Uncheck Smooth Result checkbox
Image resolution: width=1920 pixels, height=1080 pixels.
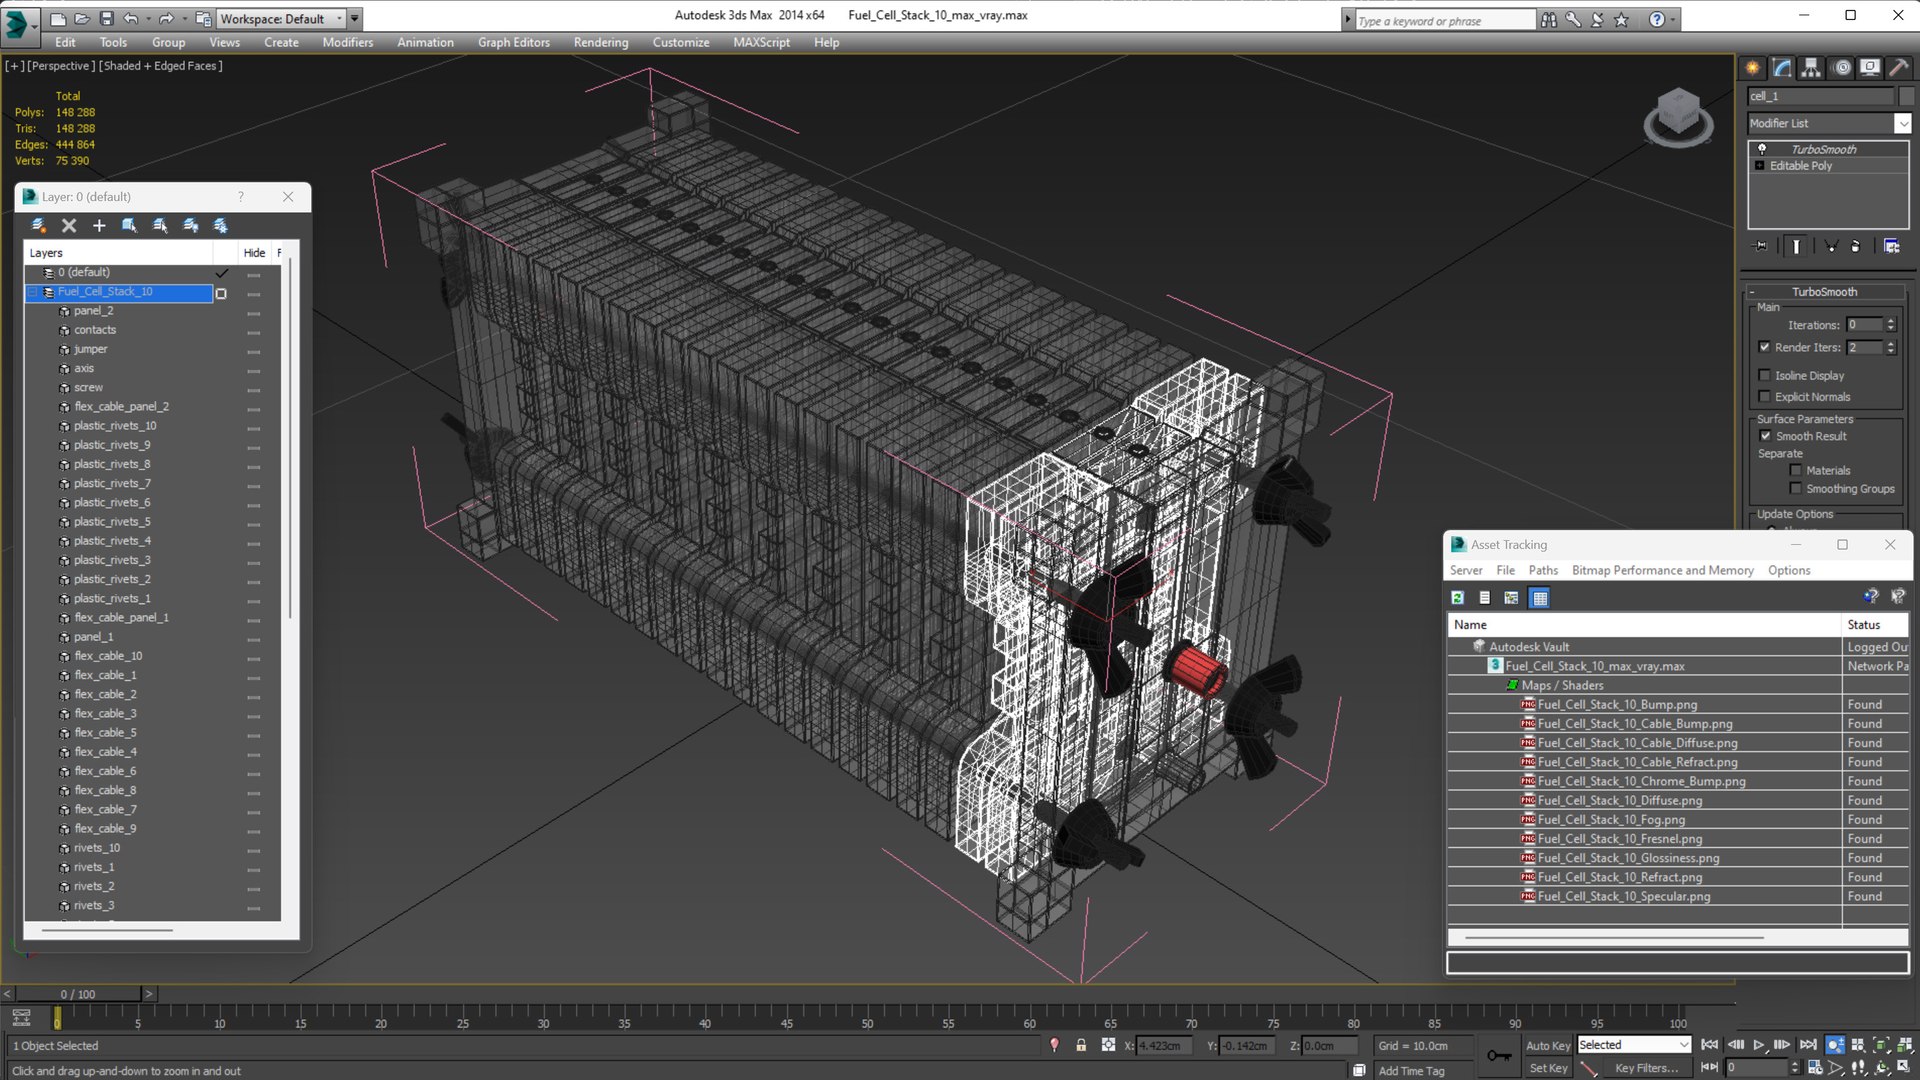pos(1765,436)
